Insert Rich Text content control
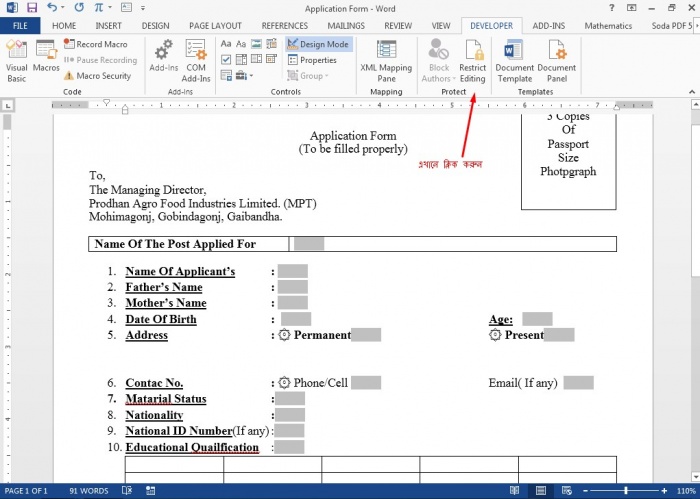The width and height of the screenshot is (700, 499). (226, 44)
